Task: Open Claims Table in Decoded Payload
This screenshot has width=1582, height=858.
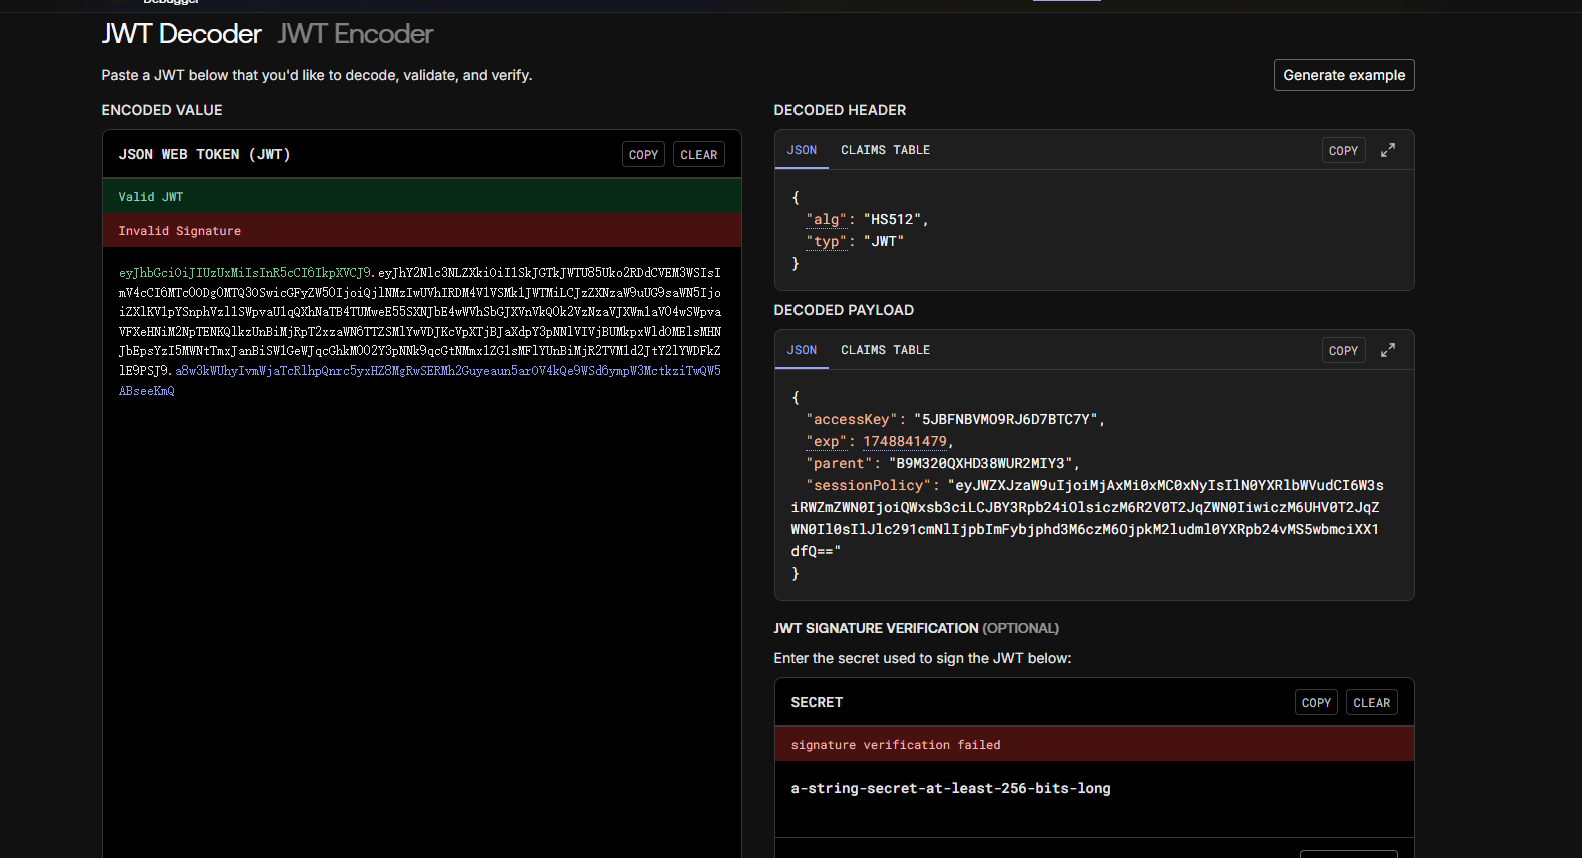Action: point(885,350)
